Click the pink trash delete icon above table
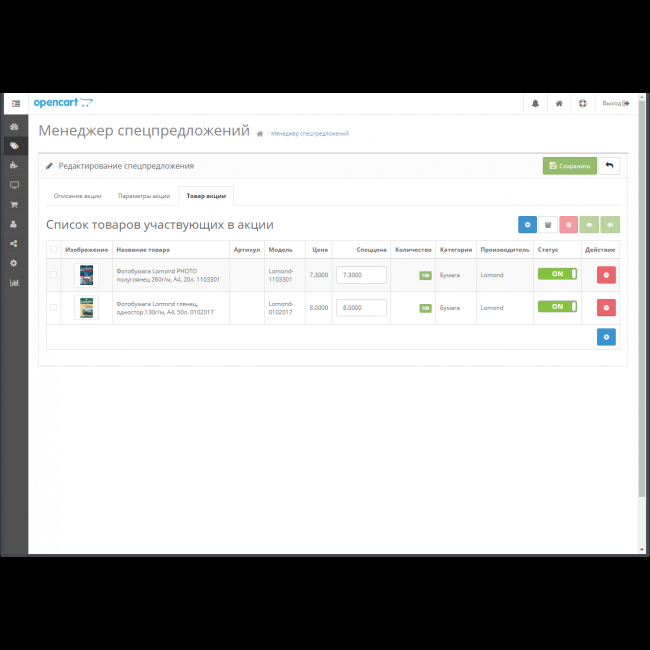650x650 pixels. (x=569, y=225)
